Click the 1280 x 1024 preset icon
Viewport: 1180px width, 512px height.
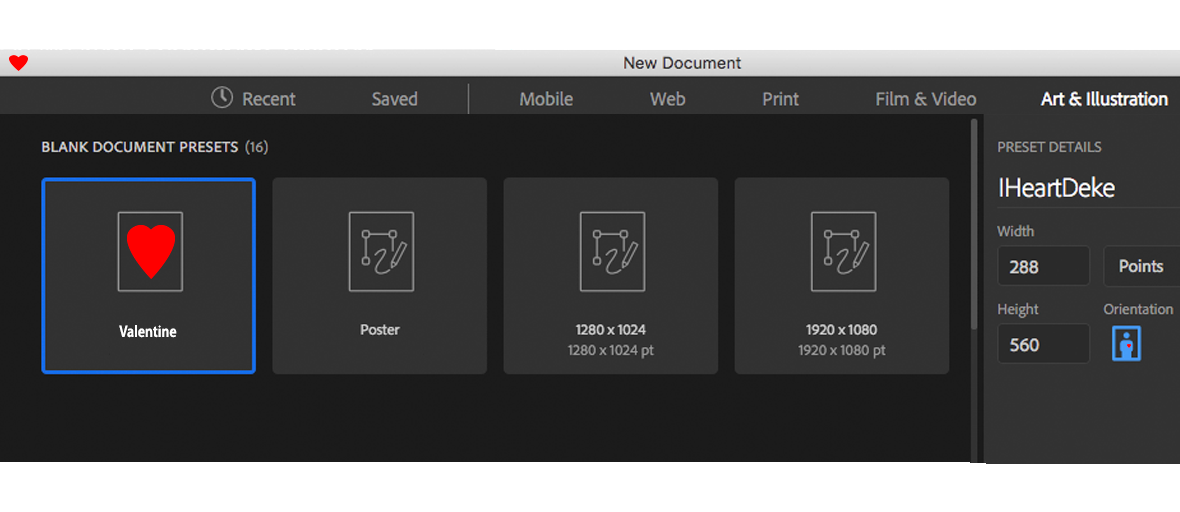point(611,251)
